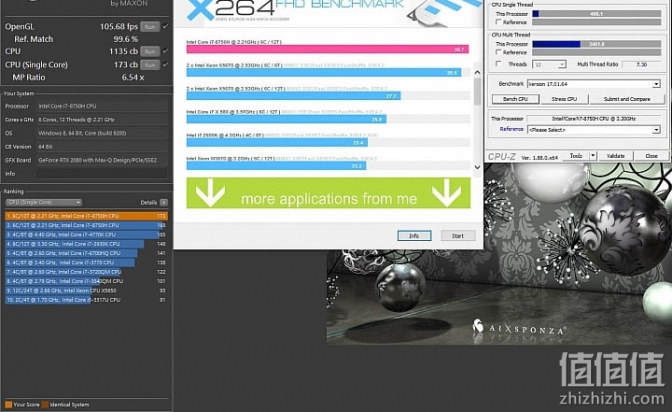The image size is (672, 412).
Task: Click the CPU-Z Tools button
Action: tap(576, 156)
